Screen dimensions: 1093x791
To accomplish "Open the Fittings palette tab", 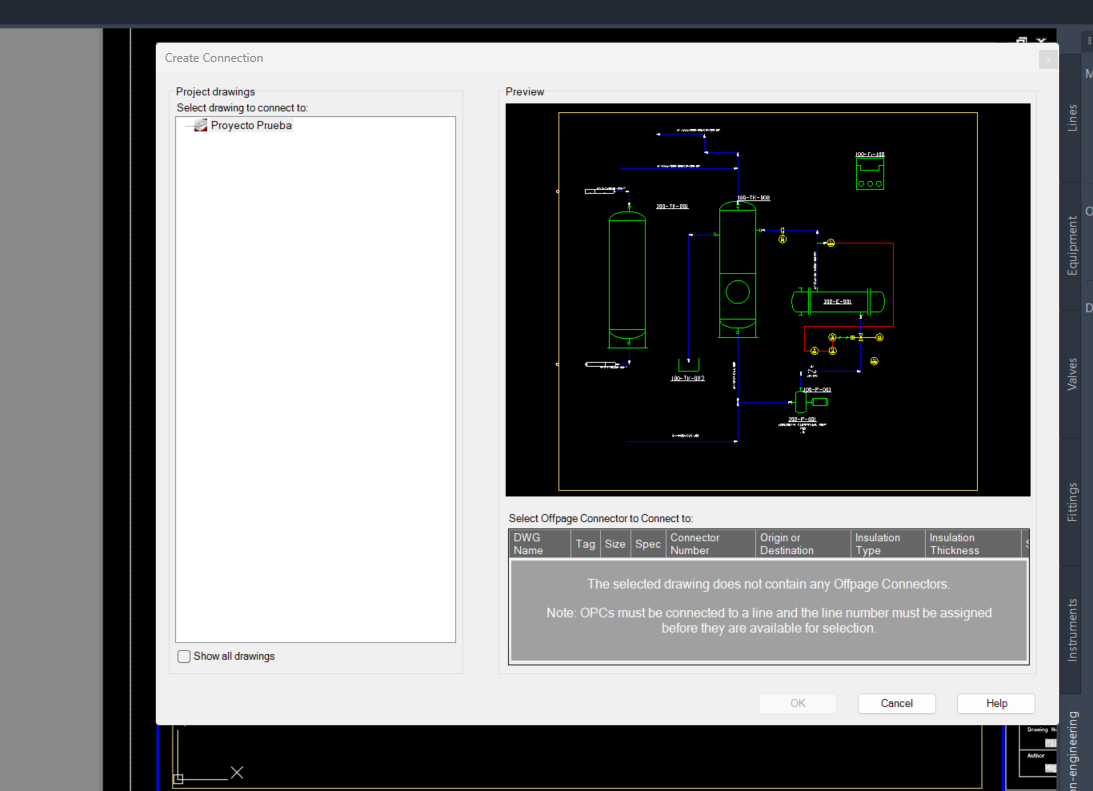I will point(1073,502).
